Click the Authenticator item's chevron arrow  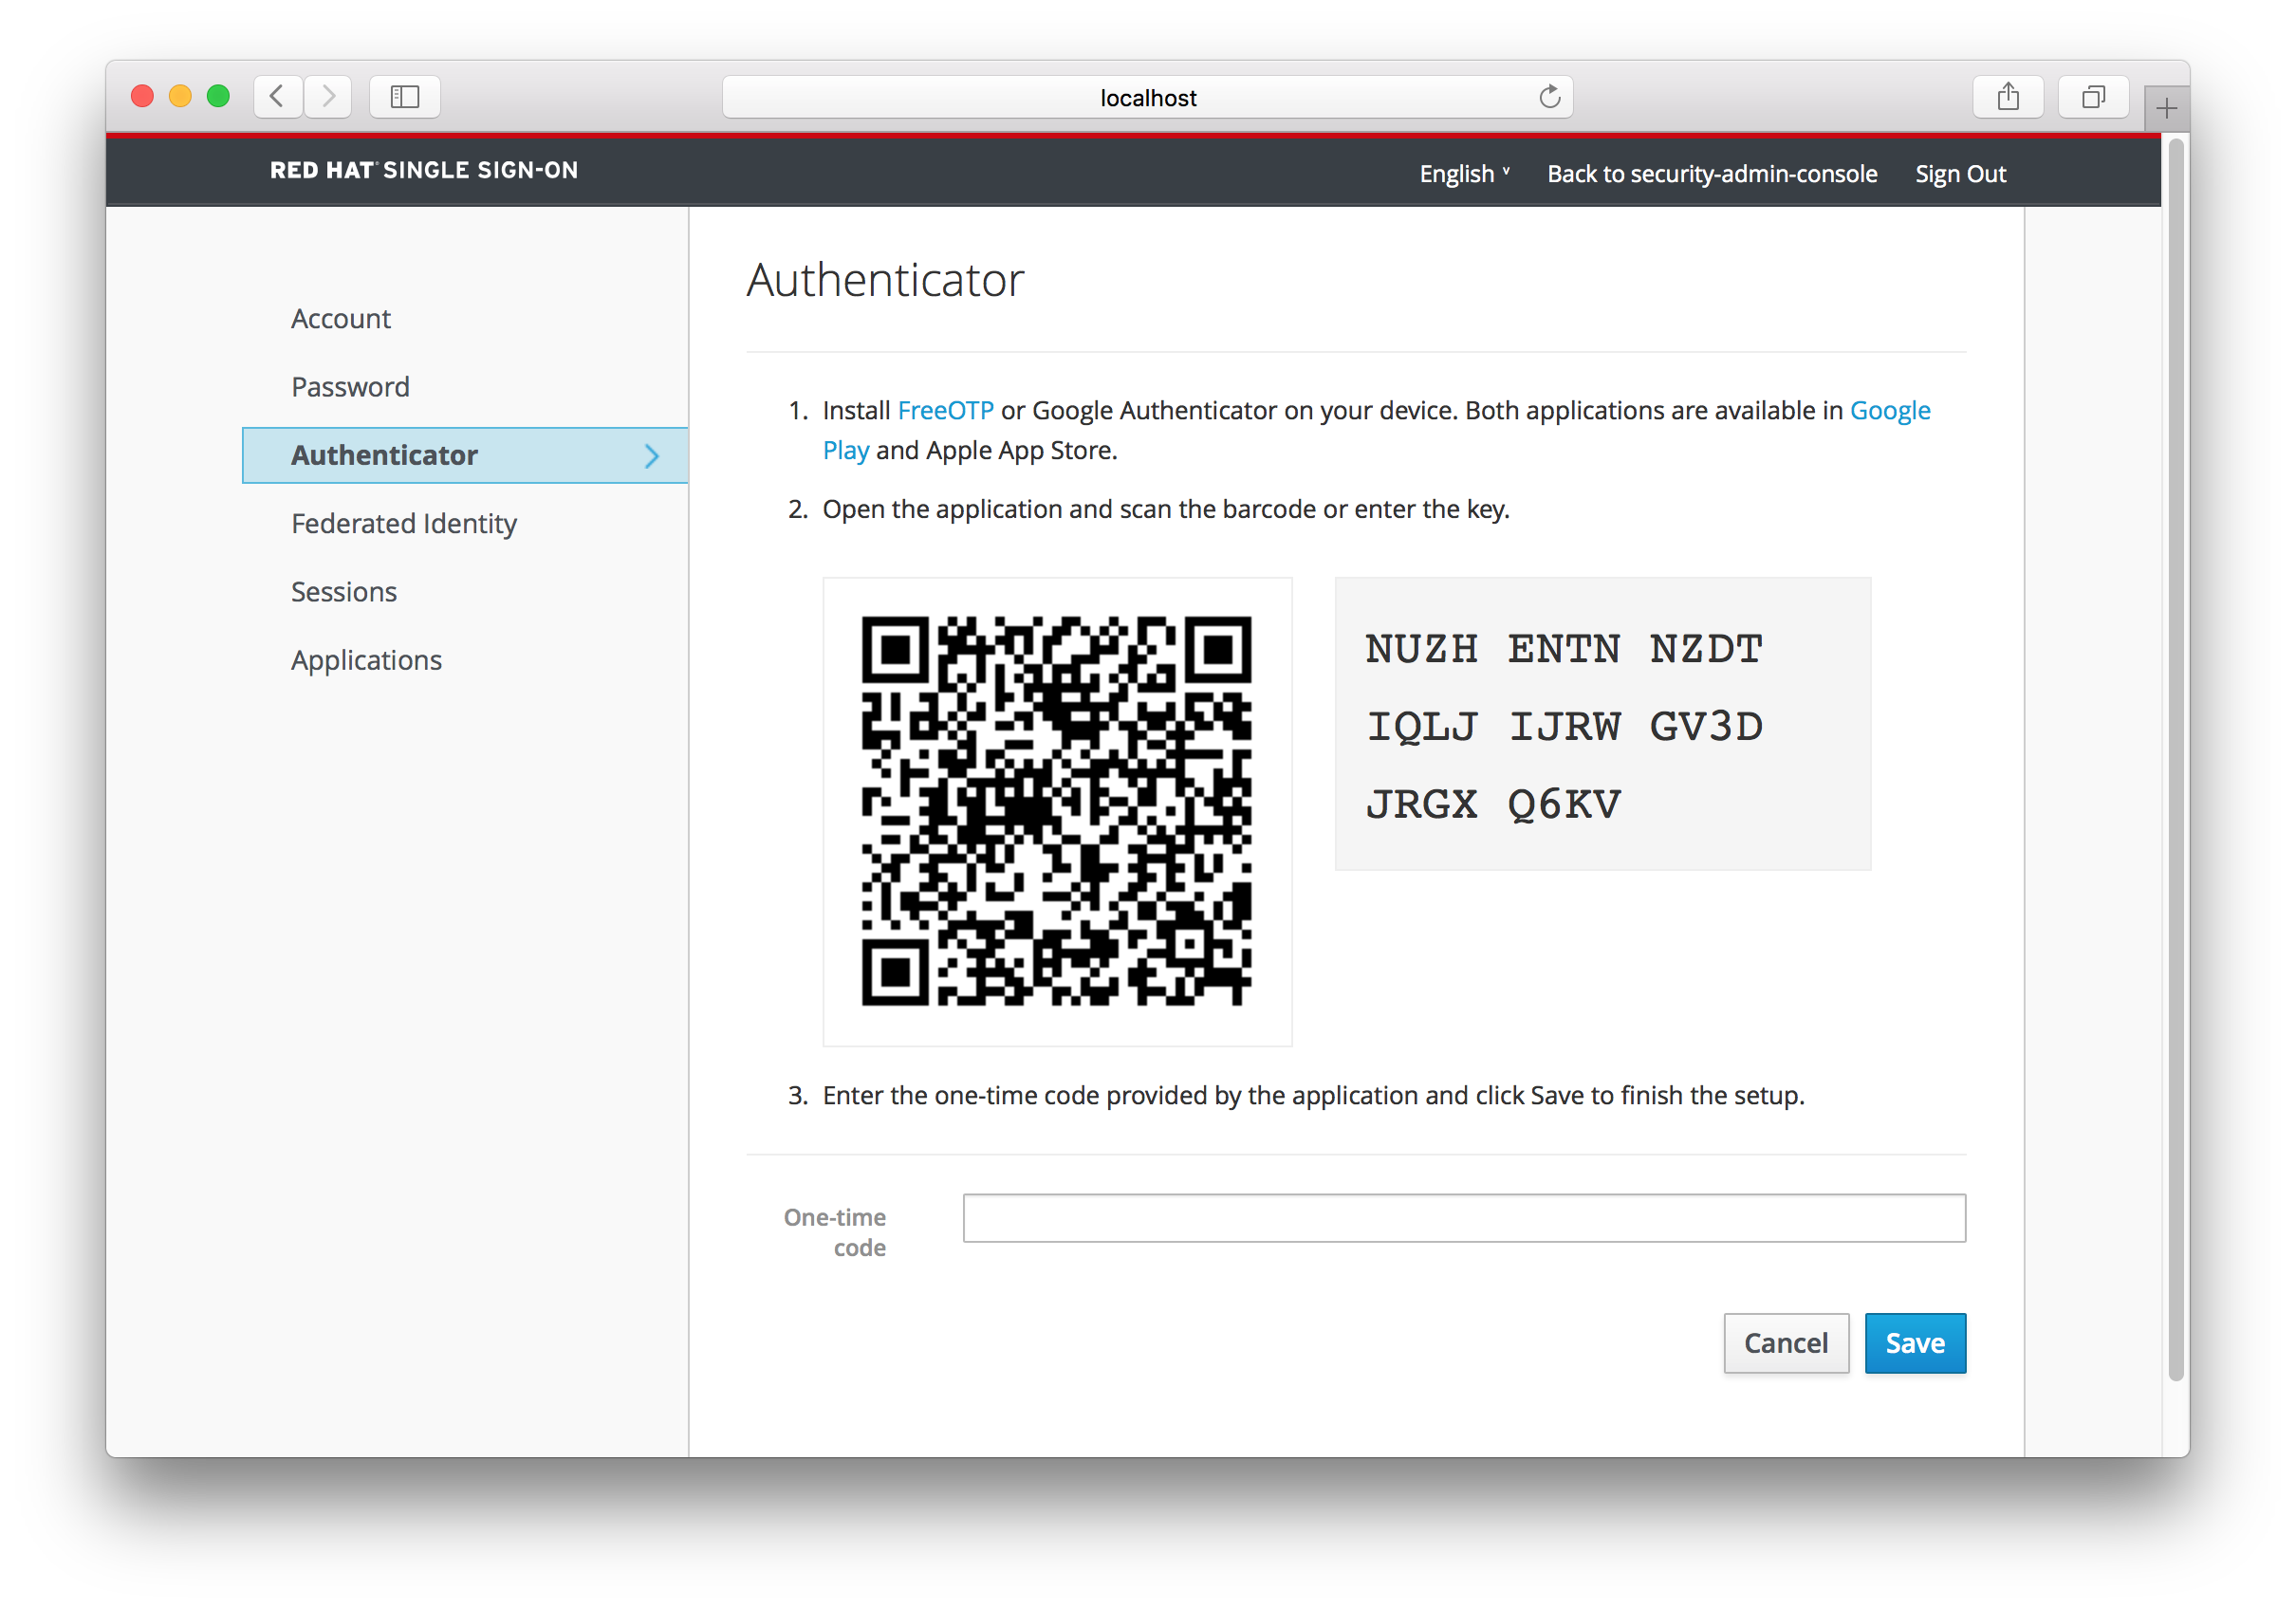pos(652,456)
